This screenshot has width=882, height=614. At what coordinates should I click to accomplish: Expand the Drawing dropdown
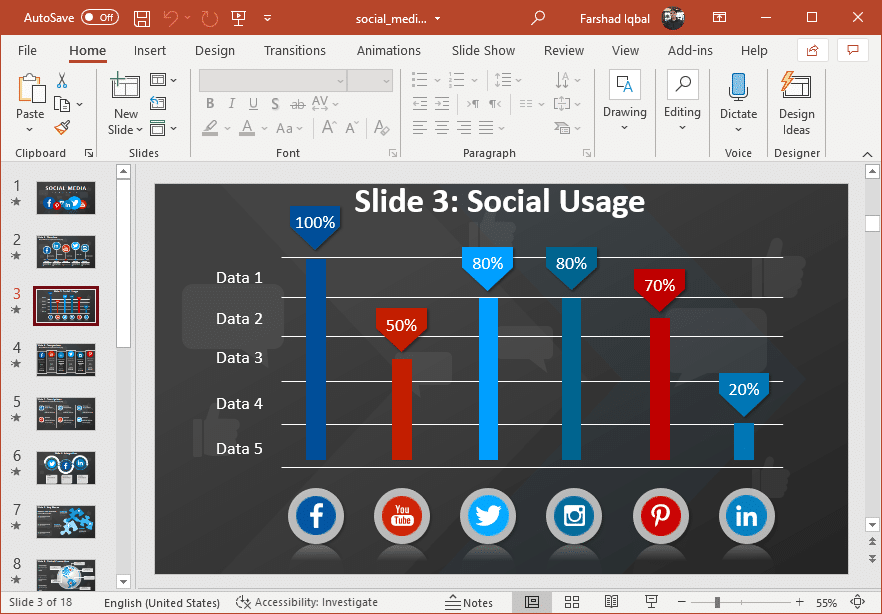624,129
